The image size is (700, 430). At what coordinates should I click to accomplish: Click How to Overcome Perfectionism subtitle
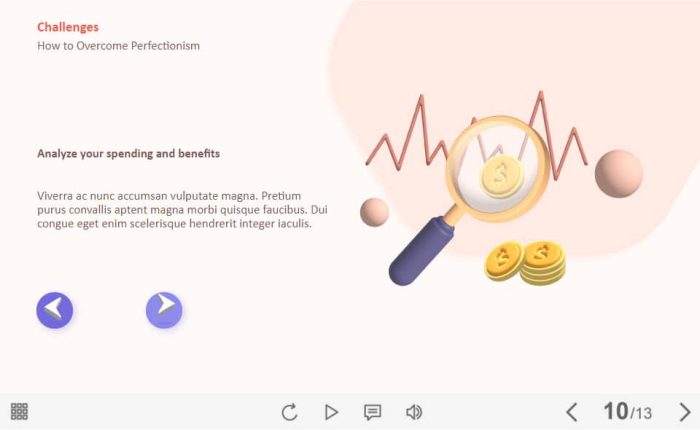pos(118,46)
